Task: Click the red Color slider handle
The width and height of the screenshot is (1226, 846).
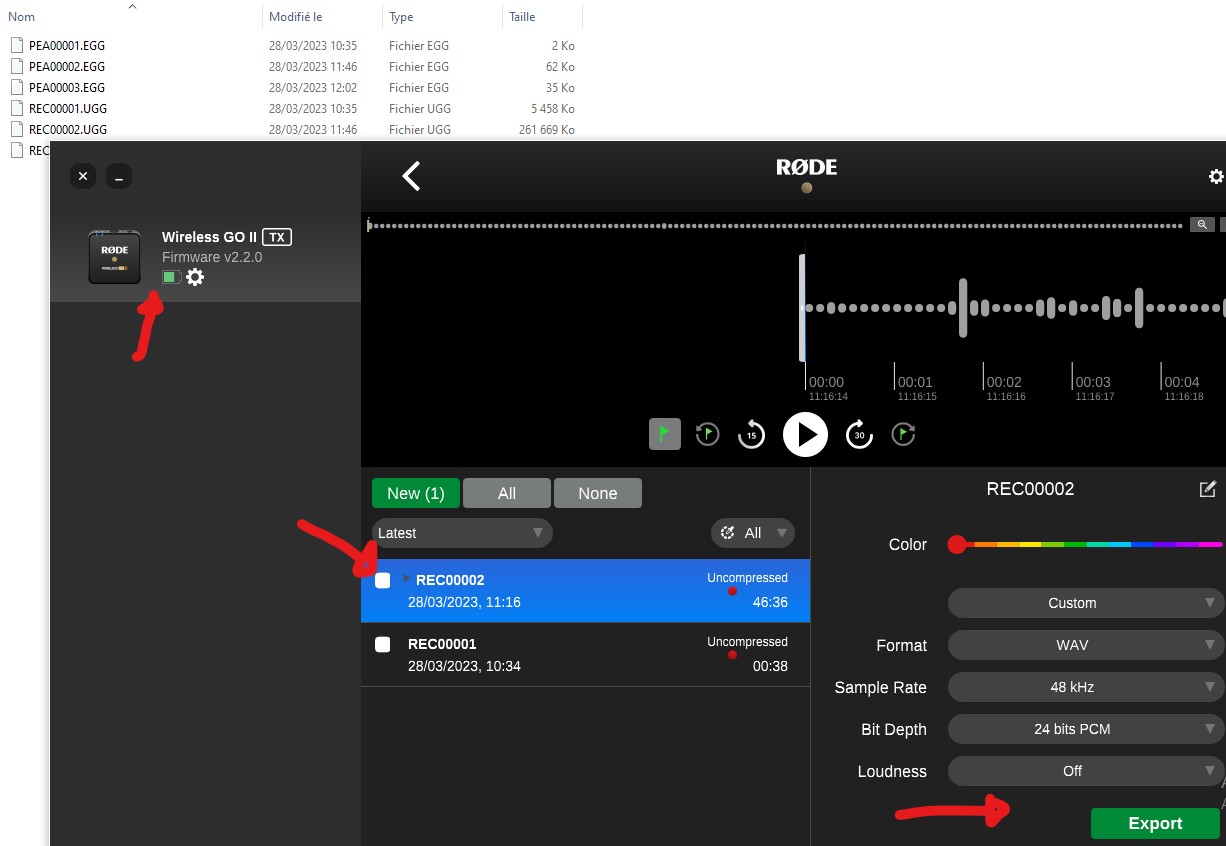Action: point(957,545)
